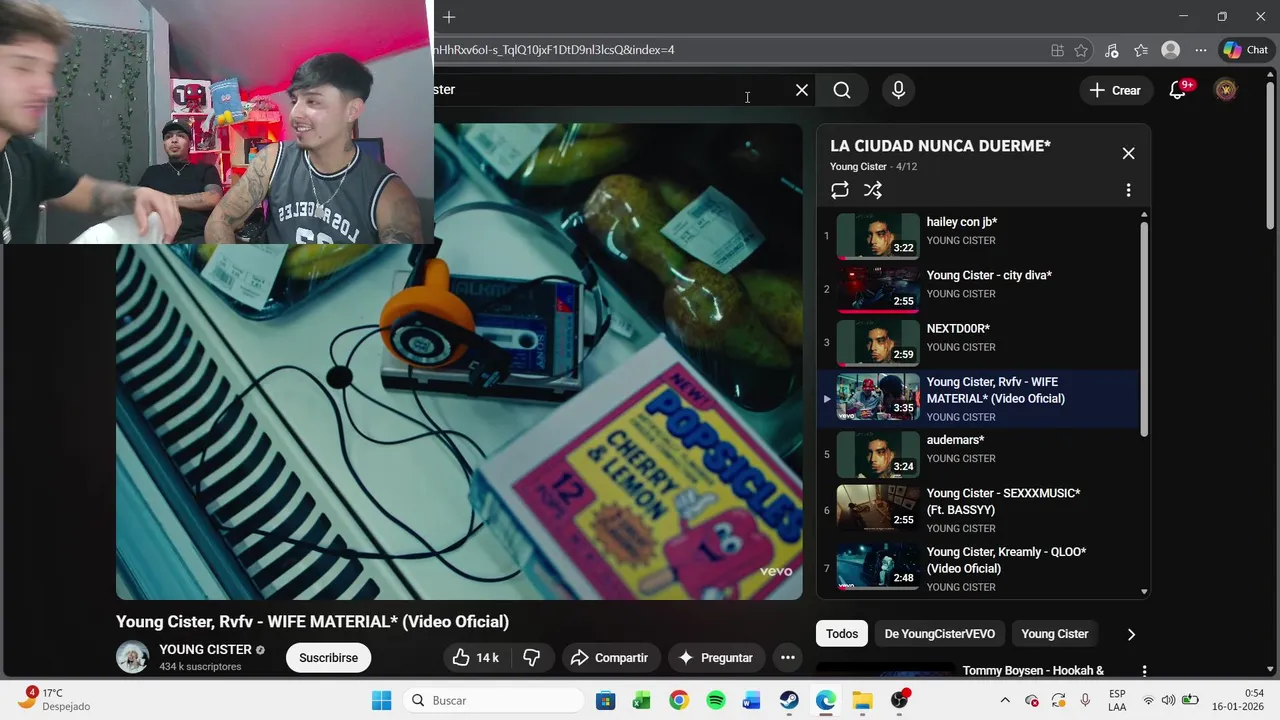Clear the YouTube search box with the X
The height and width of the screenshot is (720, 1280).
click(x=802, y=90)
